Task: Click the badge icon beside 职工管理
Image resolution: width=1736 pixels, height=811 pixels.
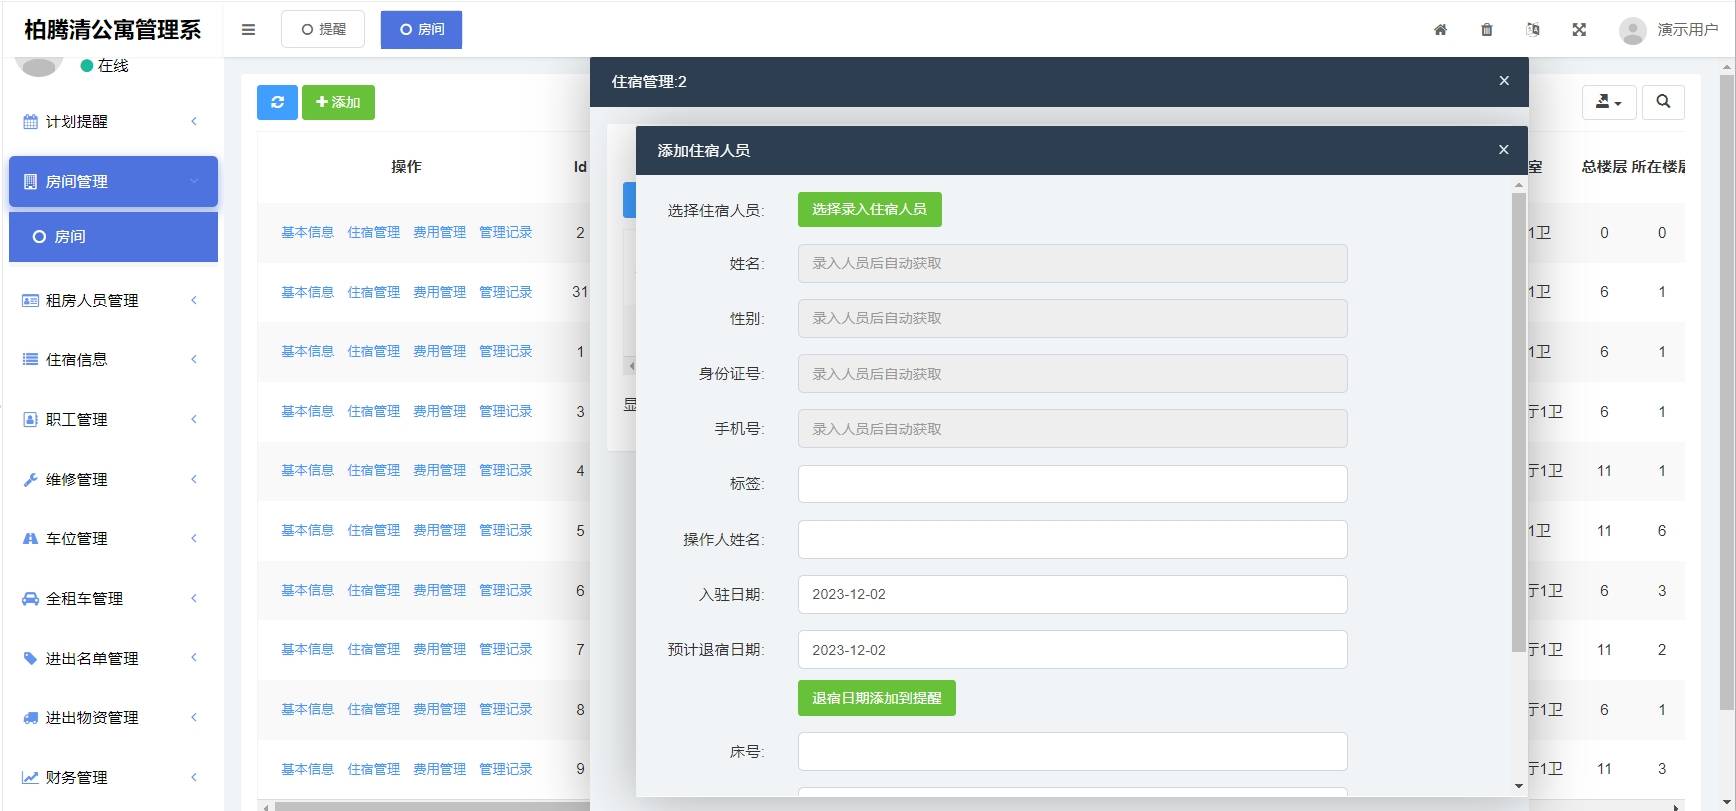Action: pos(30,419)
